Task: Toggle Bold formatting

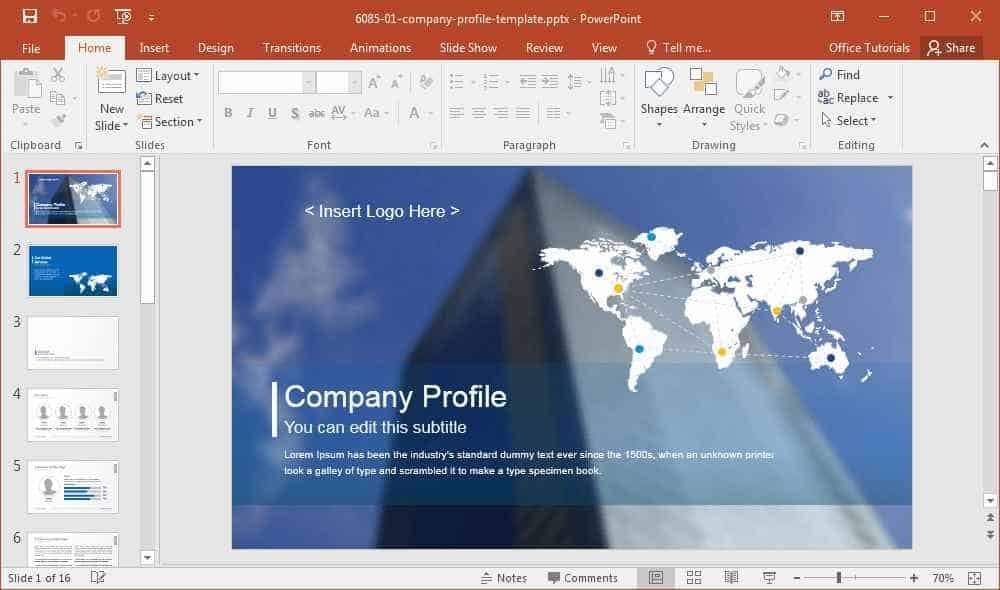Action: (228, 113)
